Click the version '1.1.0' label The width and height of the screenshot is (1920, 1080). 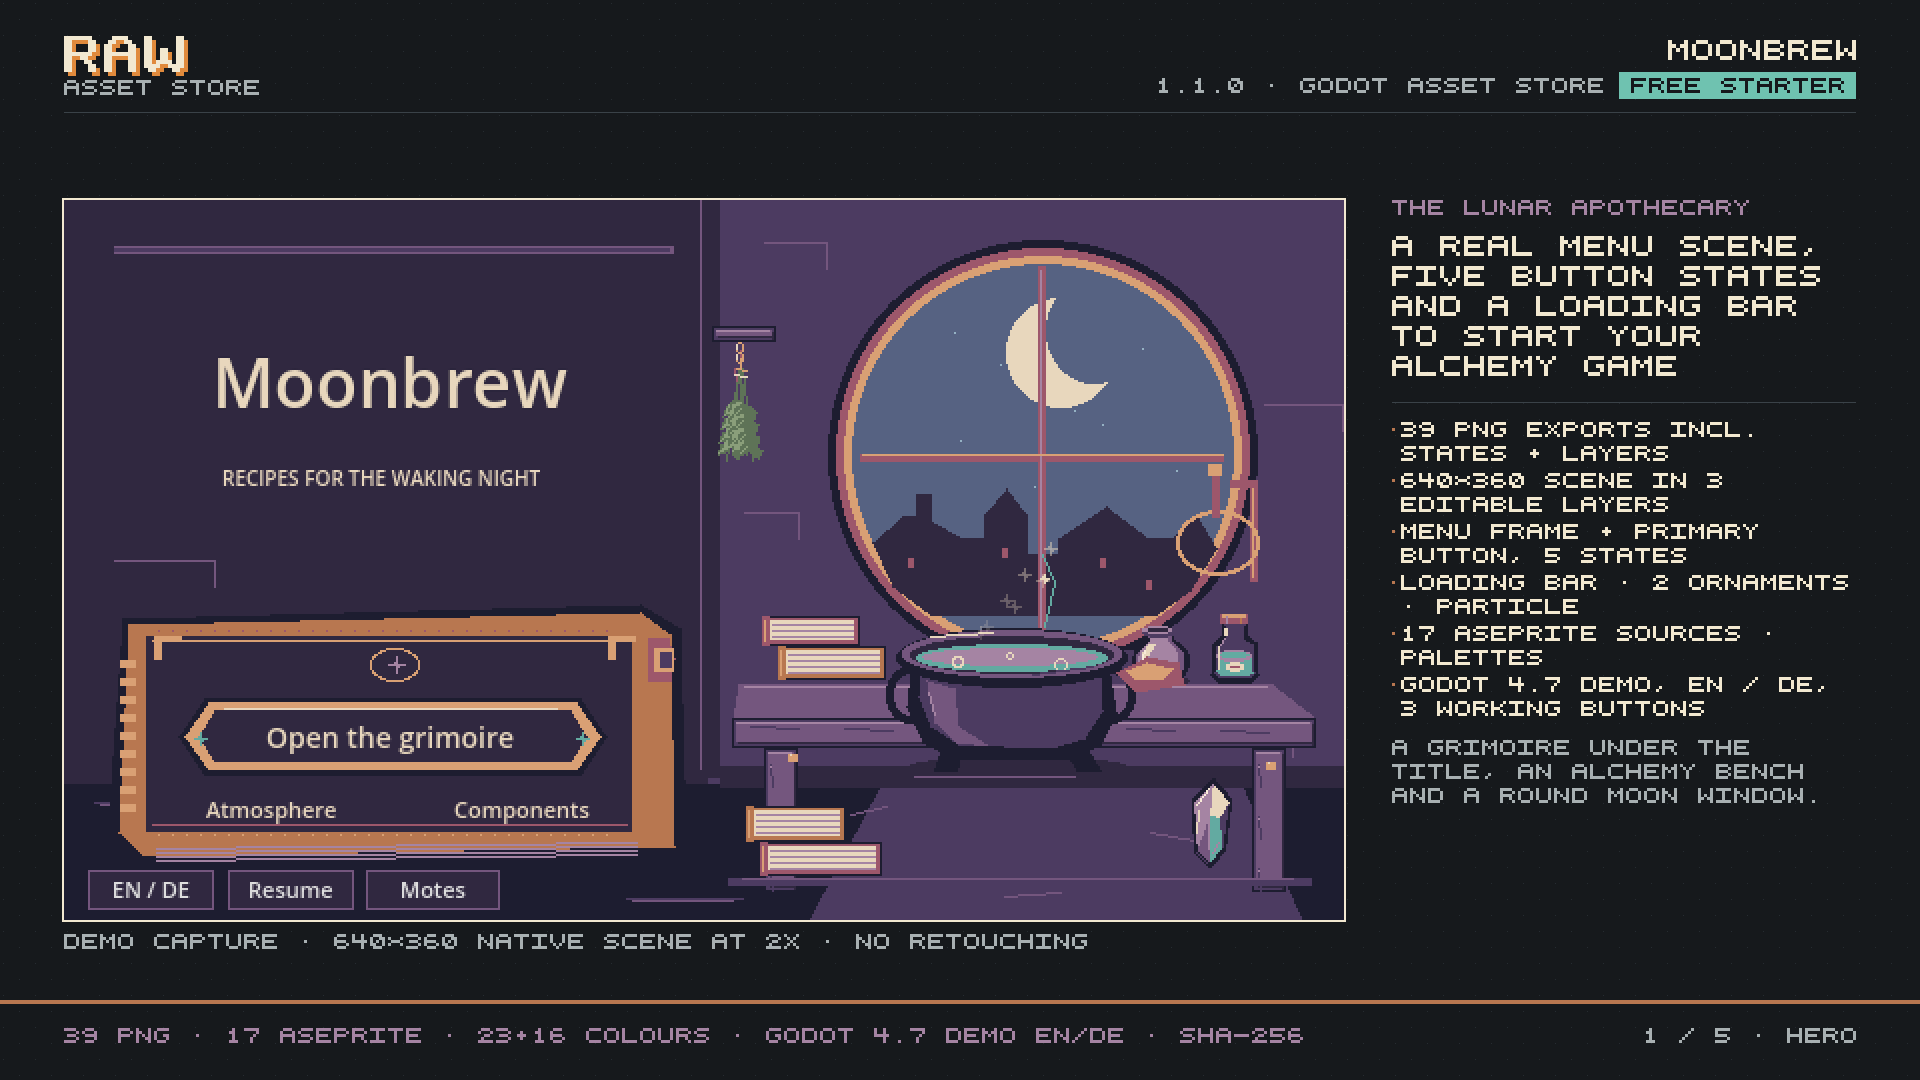pos(1200,86)
